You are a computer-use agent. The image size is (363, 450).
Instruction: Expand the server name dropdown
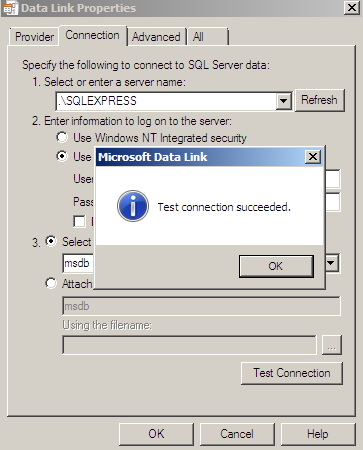284,101
